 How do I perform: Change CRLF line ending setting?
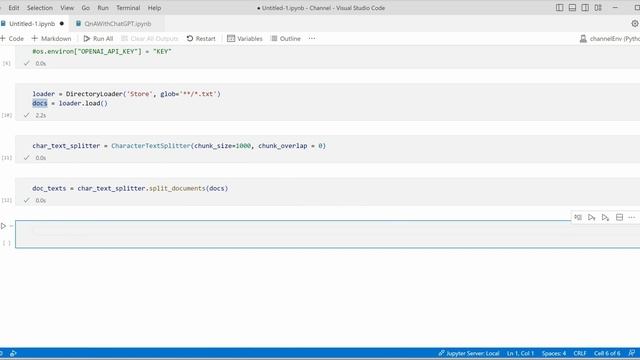(580, 353)
